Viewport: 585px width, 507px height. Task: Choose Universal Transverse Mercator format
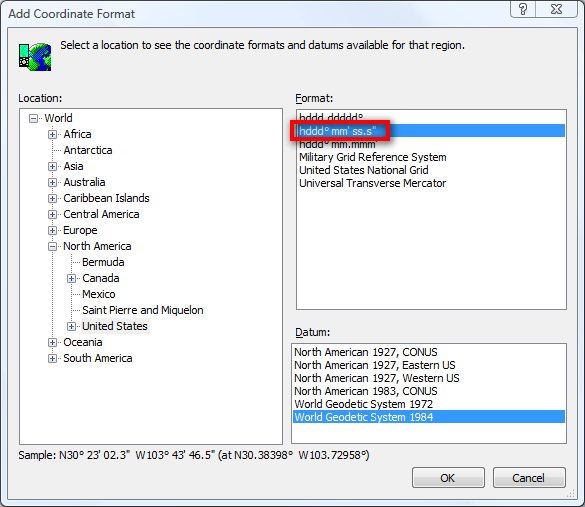click(372, 183)
